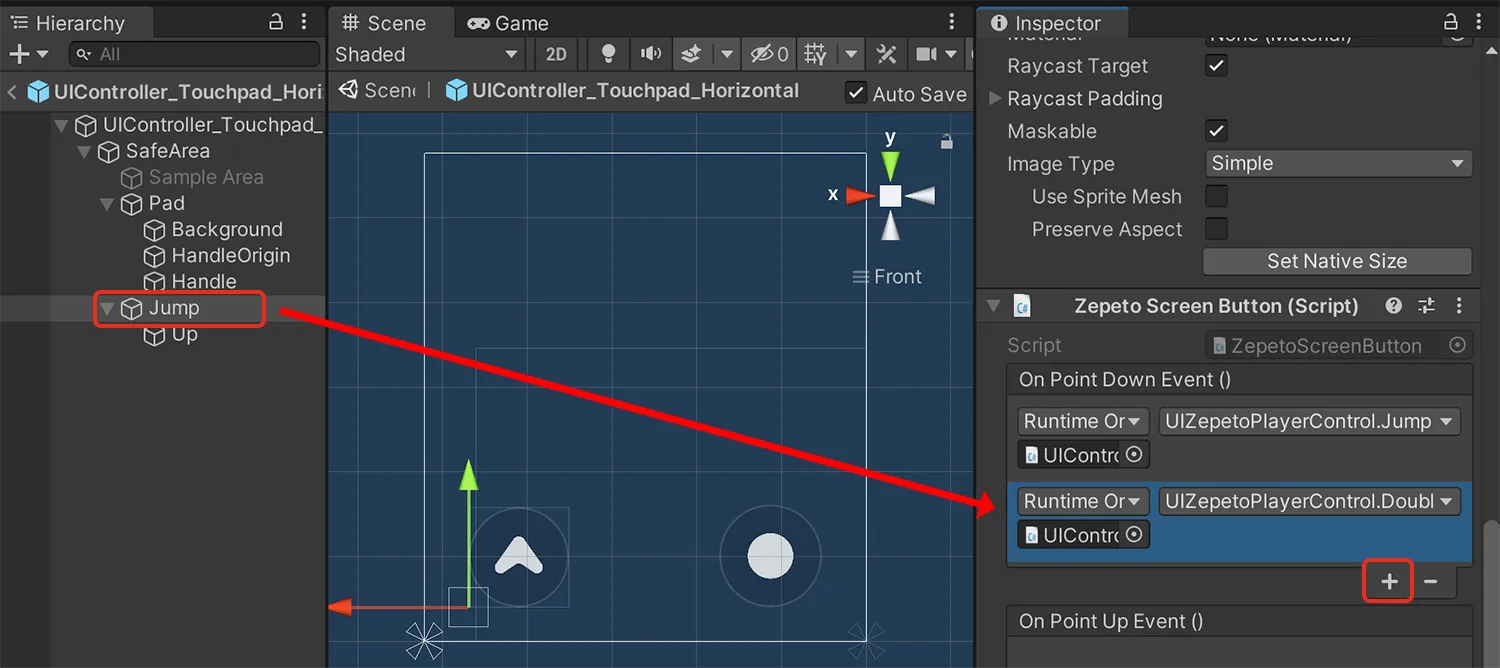Collapse the Jump object in hierarchy
The image size is (1500, 668).
(x=107, y=309)
